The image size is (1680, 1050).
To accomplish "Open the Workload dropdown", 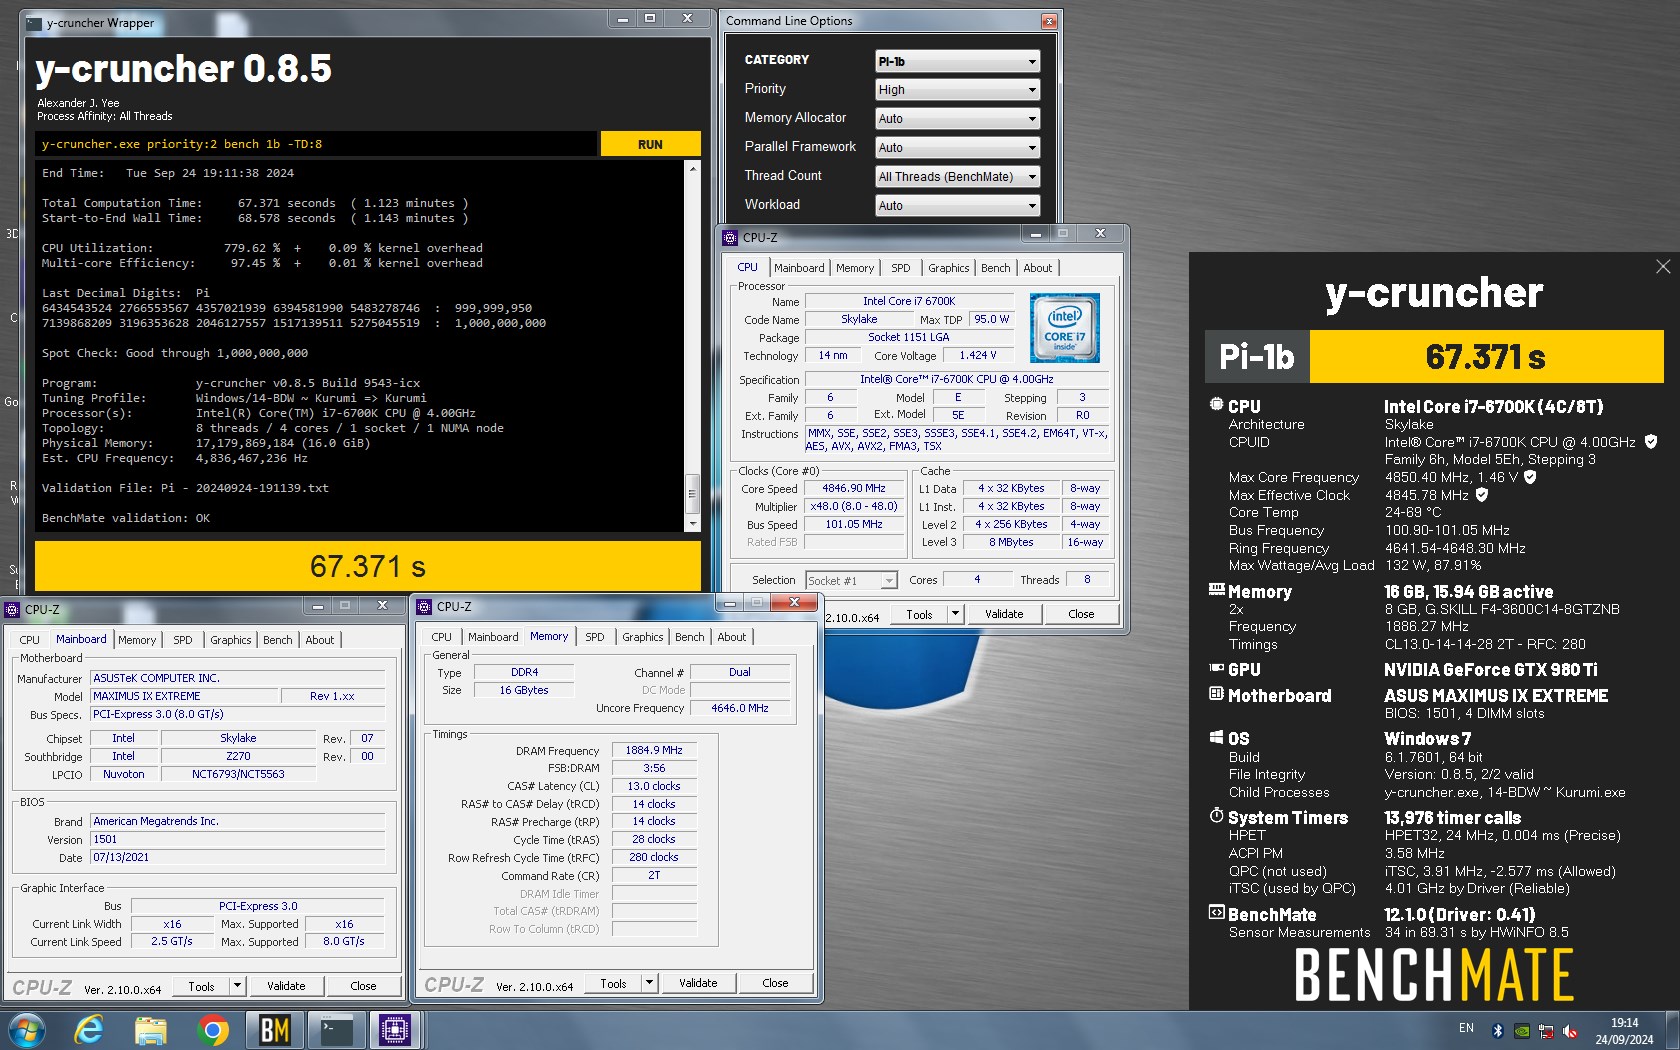I will tap(957, 205).
